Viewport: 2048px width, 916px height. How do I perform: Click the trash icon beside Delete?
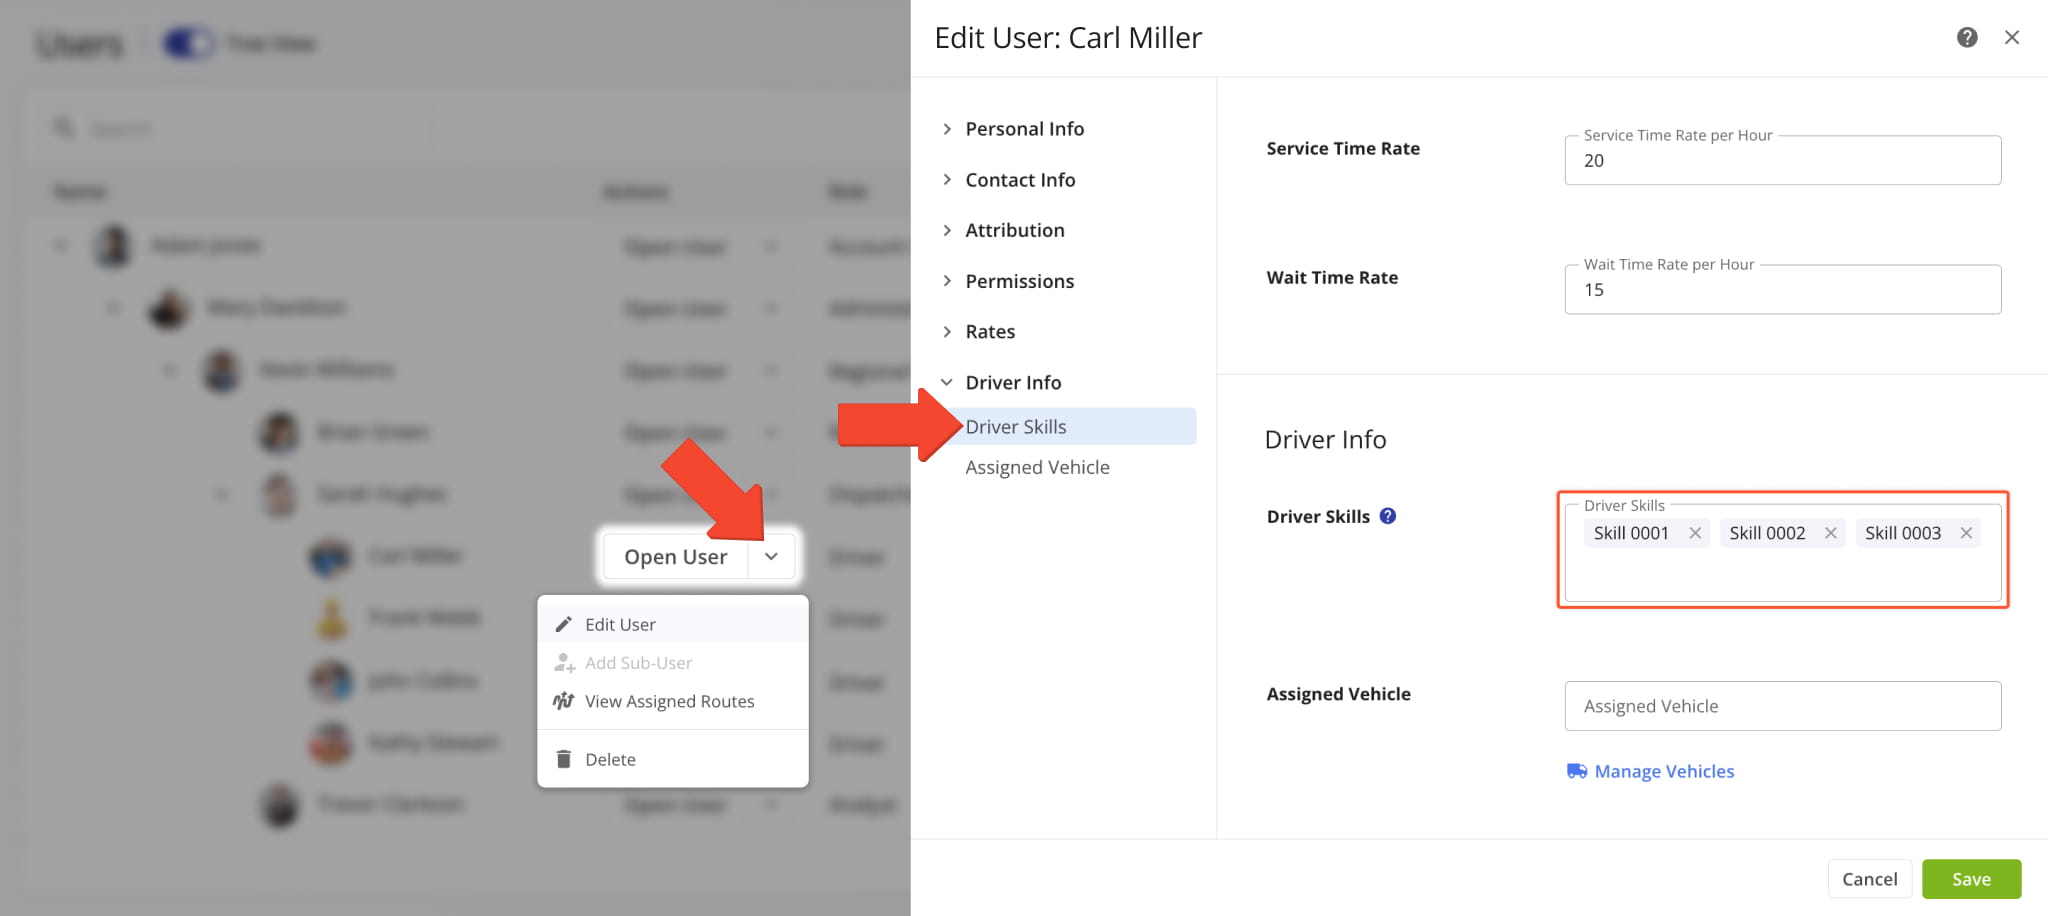[x=564, y=759]
